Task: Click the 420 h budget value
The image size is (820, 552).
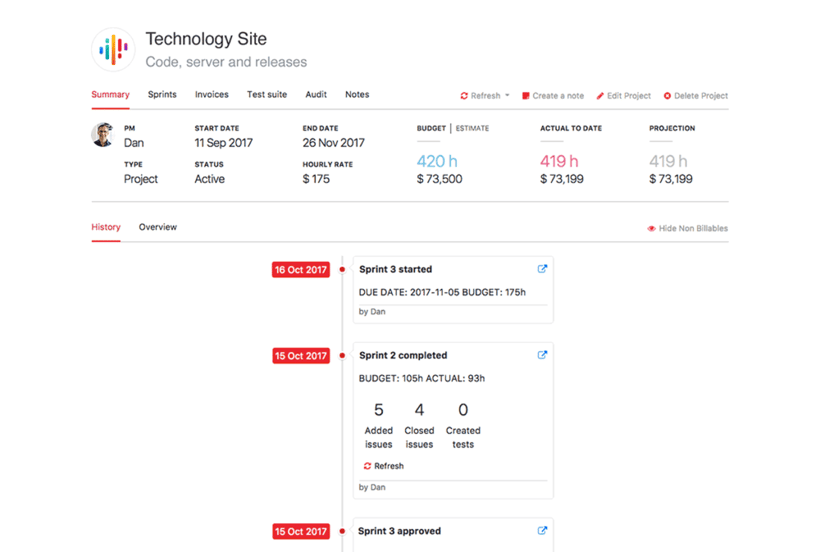Action: click(437, 161)
